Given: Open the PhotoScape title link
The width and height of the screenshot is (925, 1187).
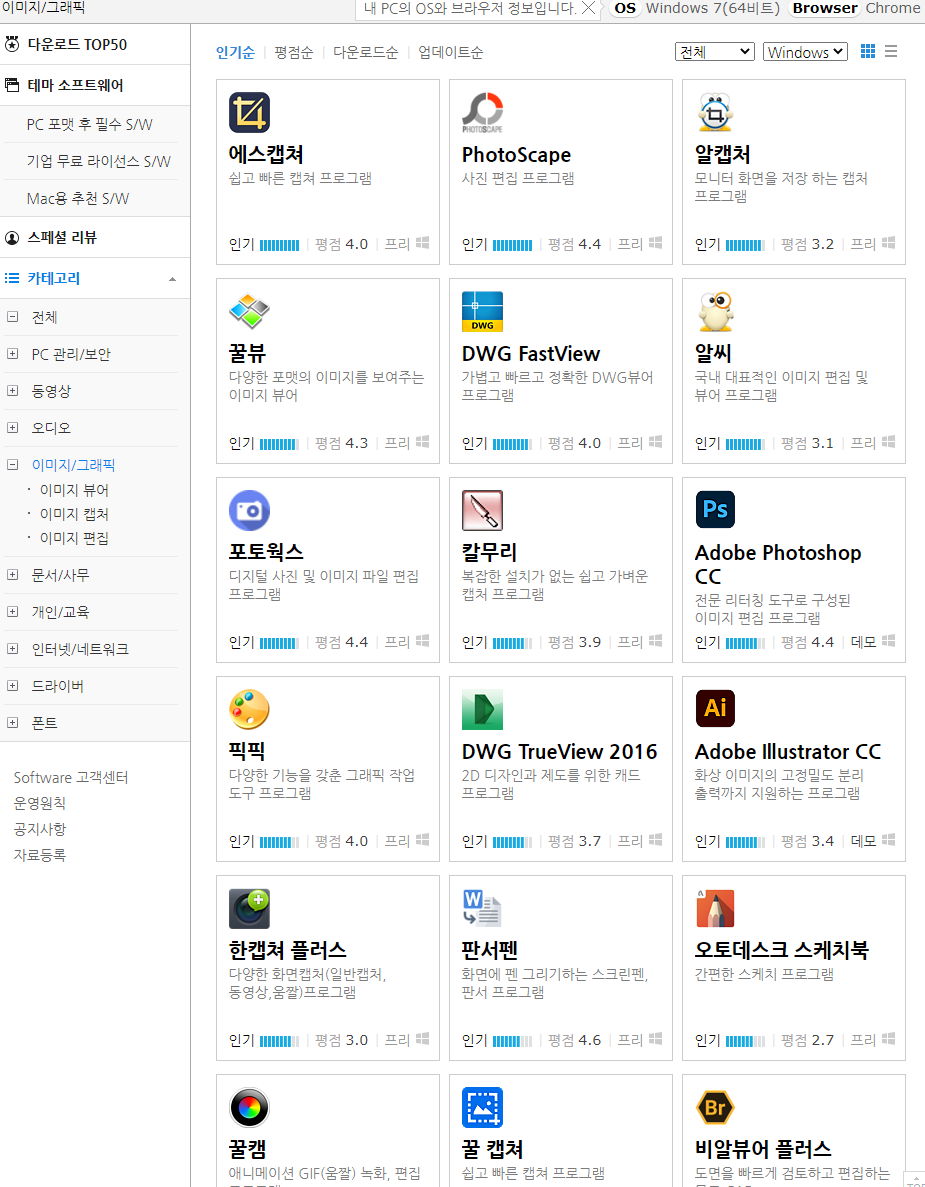Looking at the screenshot, I should pos(516,154).
